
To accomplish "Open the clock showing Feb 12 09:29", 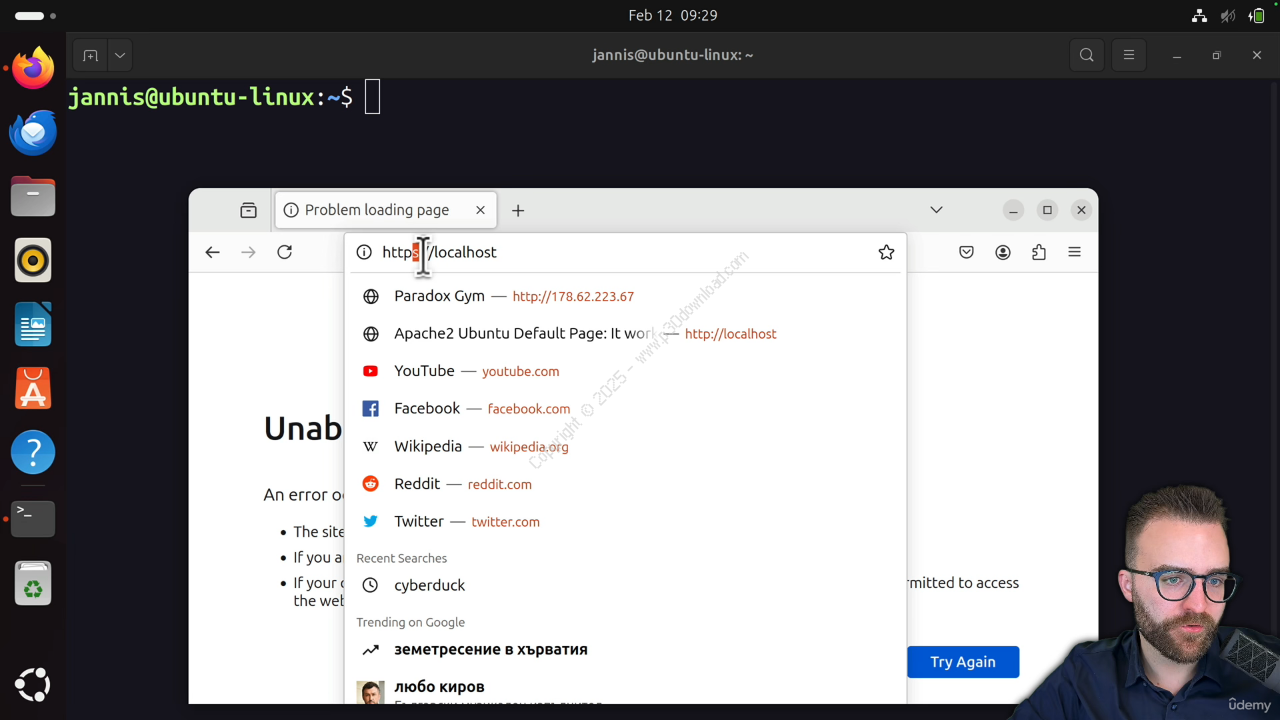I will pyautogui.click(x=673, y=16).
